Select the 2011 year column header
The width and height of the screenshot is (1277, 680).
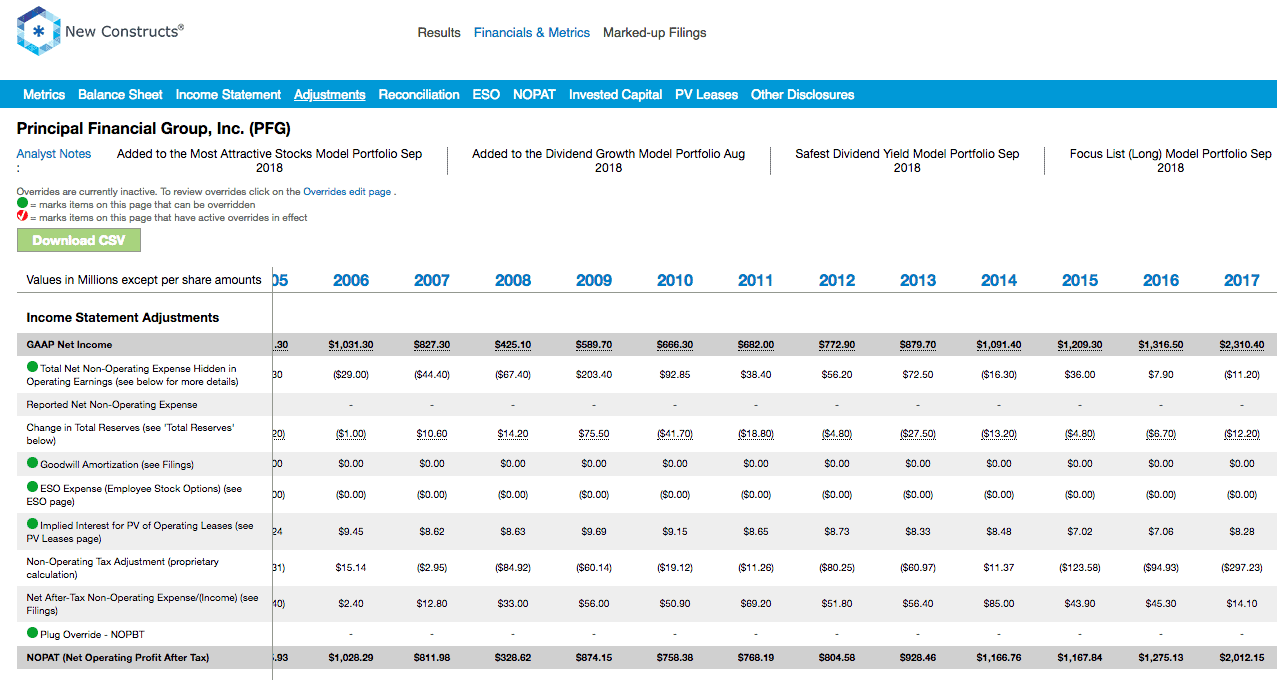click(x=756, y=281)
